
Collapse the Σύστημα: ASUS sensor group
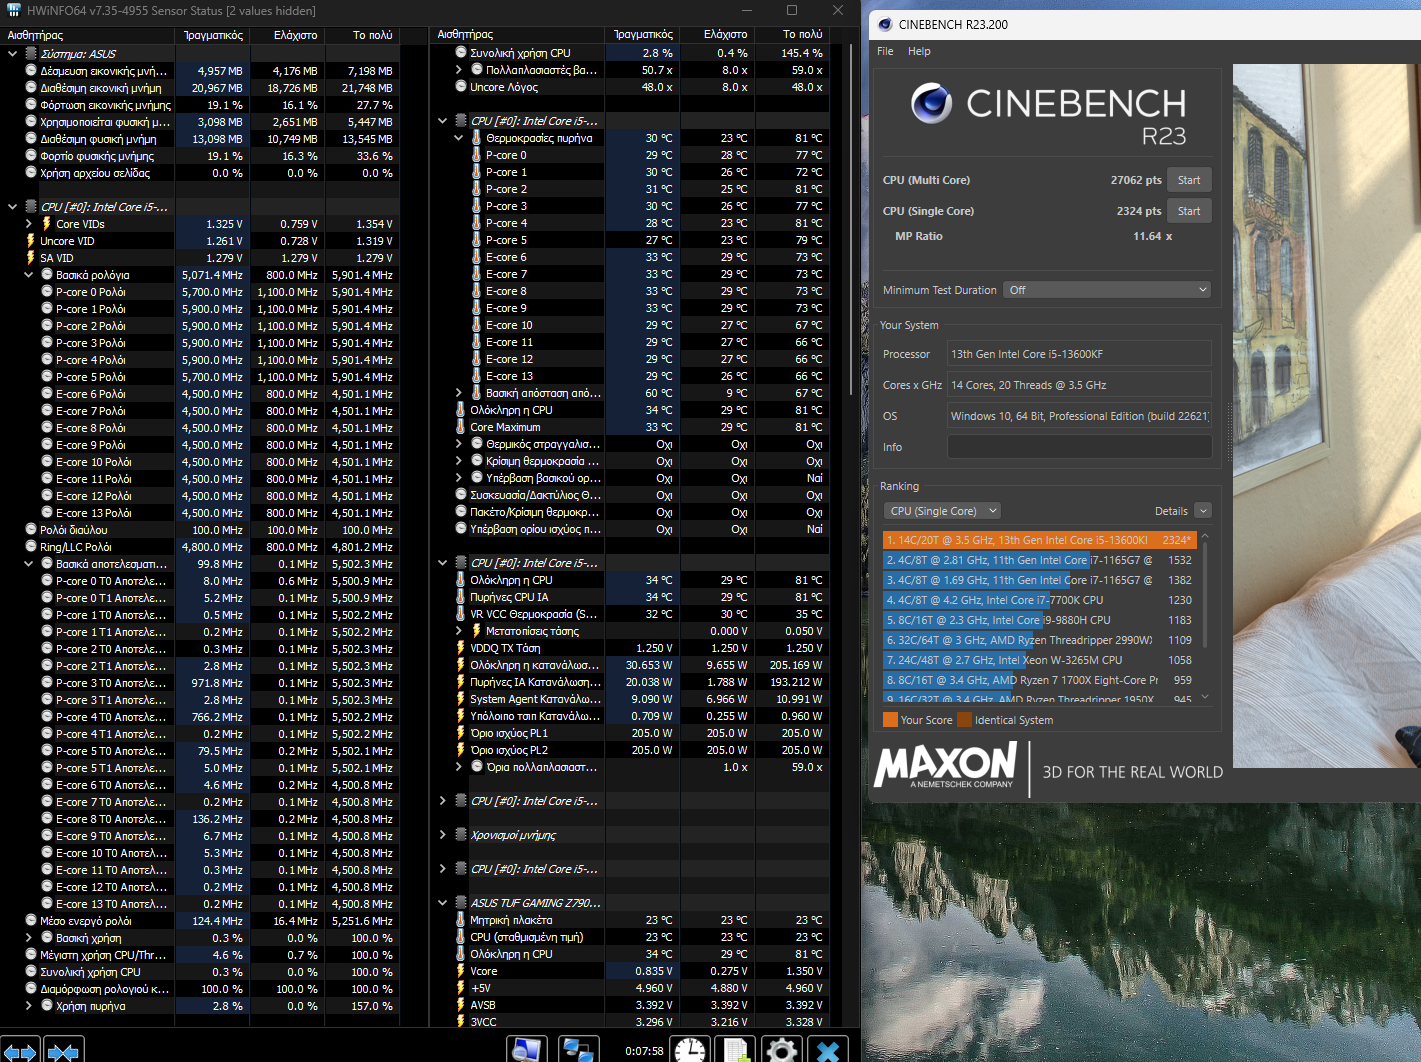pos(12,54)
